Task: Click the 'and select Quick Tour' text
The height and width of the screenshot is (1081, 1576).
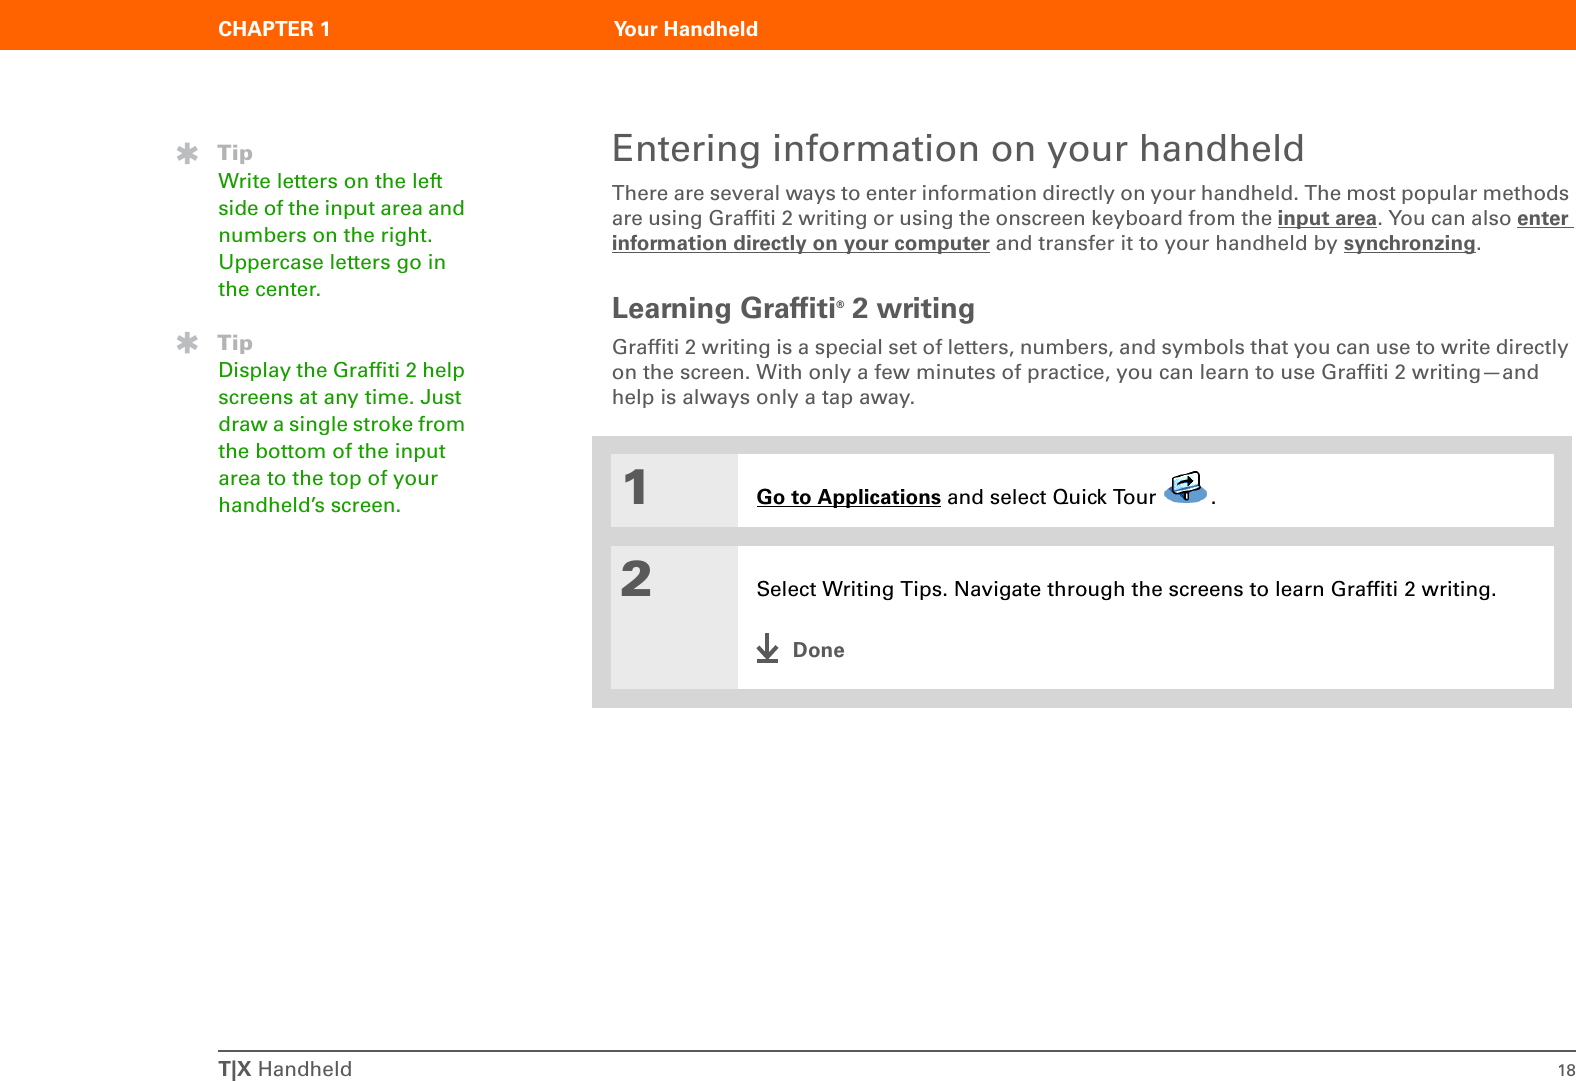Action: pyautogui.click(x=1051, y=497)
